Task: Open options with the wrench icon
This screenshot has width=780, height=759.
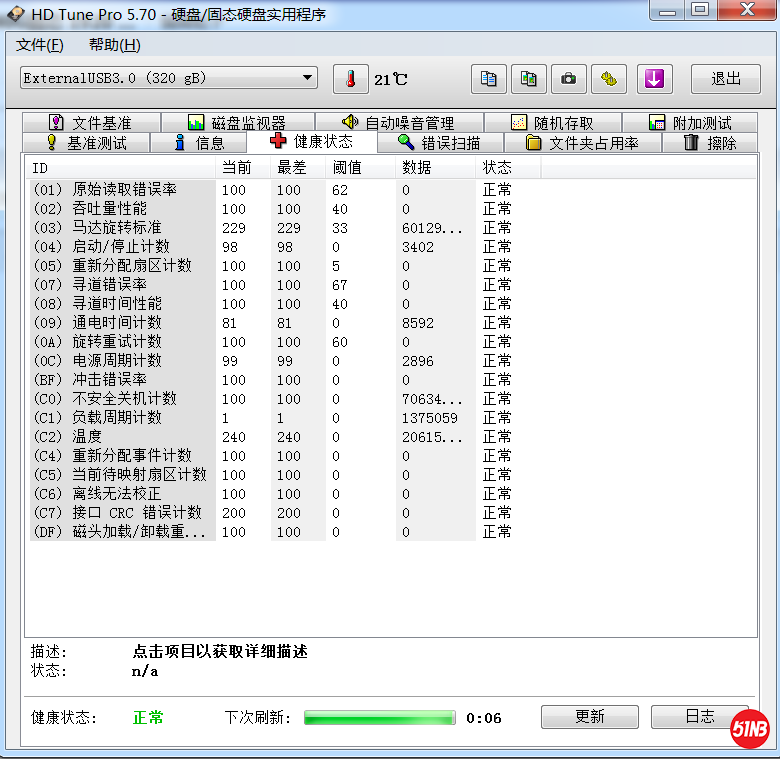Action: 608,79
